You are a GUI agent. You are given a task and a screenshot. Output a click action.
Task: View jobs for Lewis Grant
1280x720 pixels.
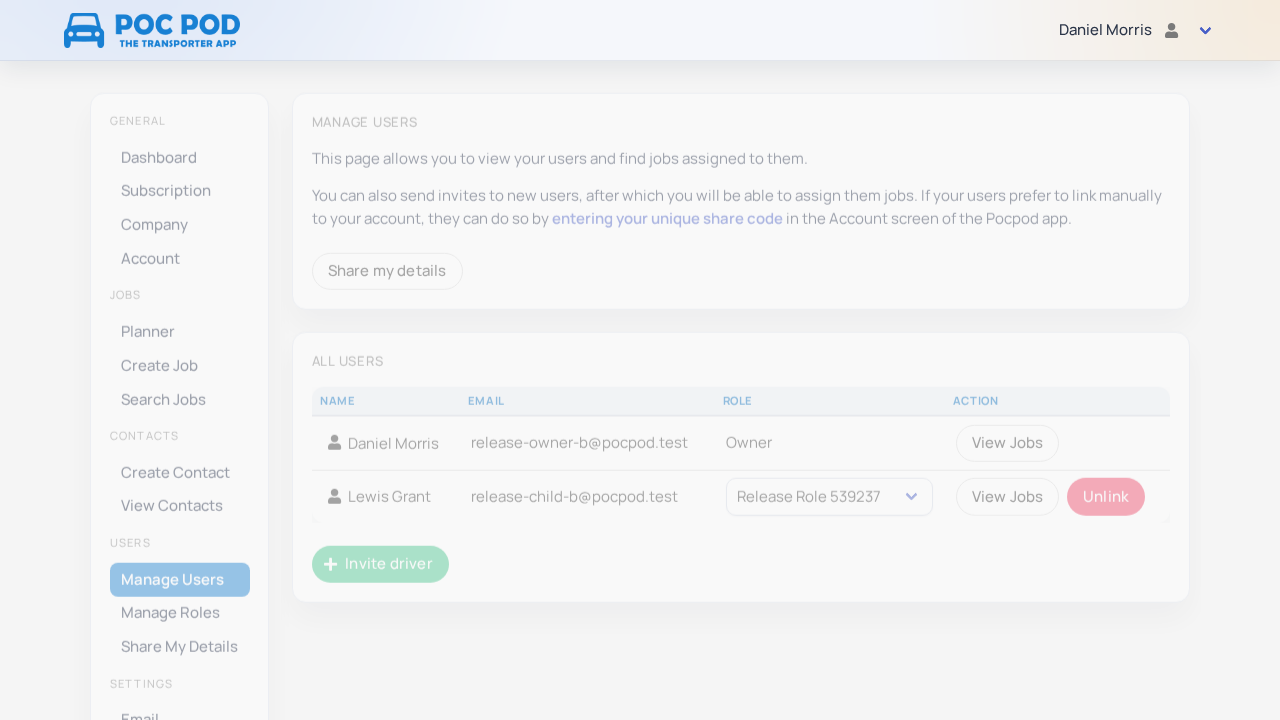pos(1007,496)
